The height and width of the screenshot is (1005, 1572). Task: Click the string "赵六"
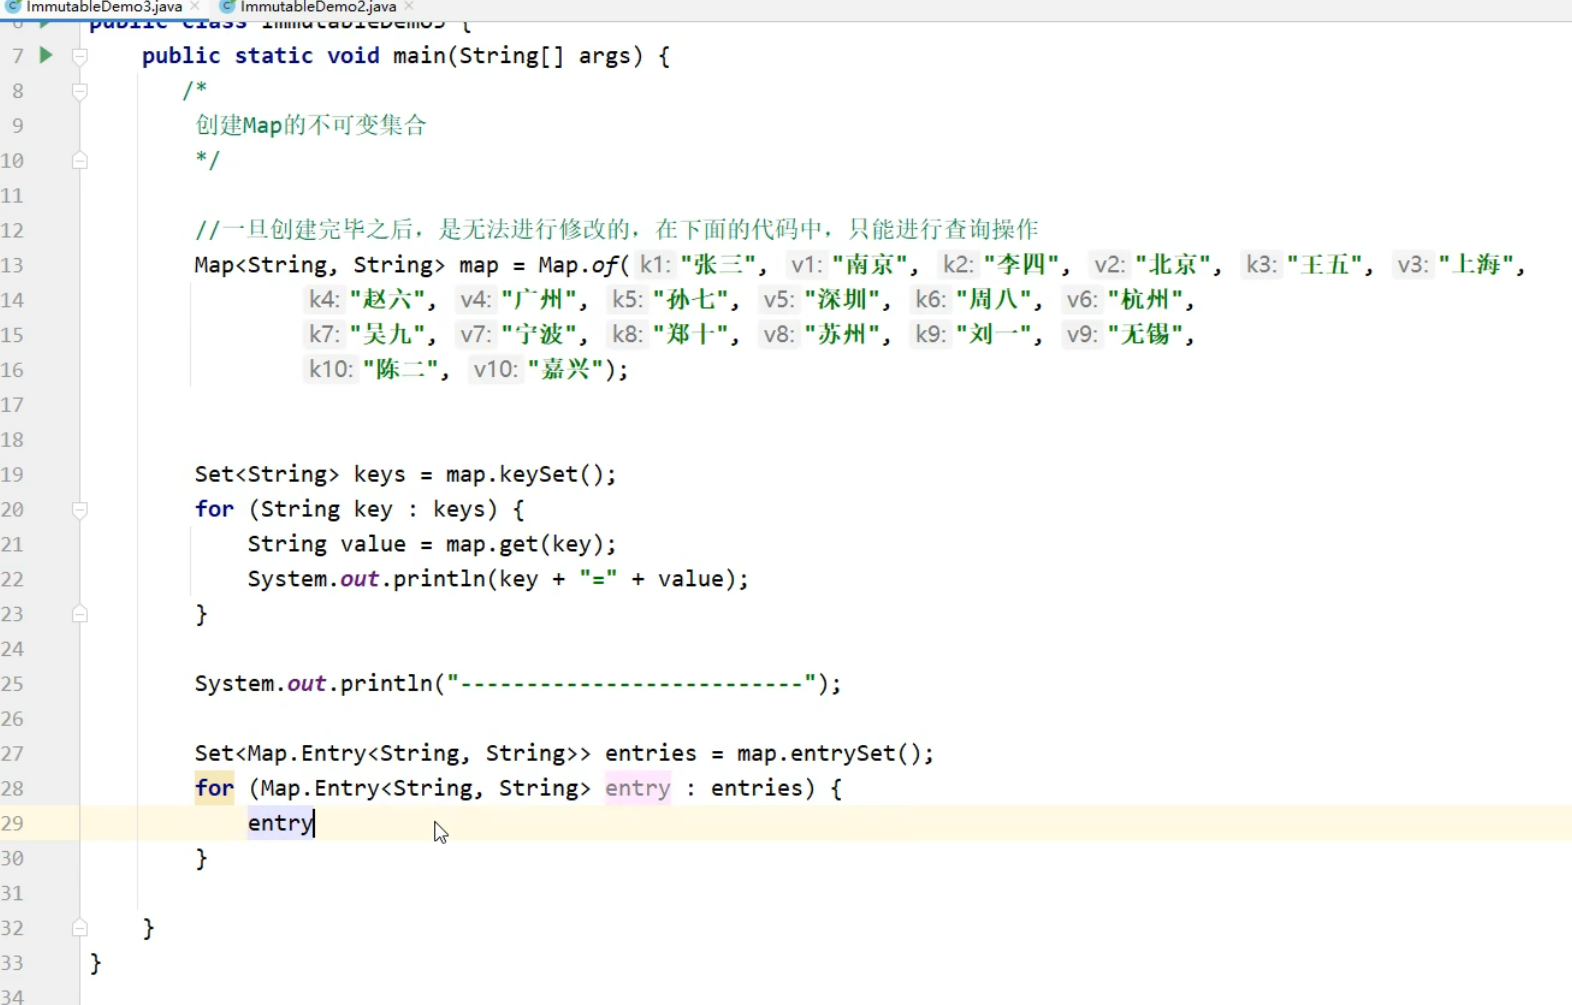coord(387,300)
